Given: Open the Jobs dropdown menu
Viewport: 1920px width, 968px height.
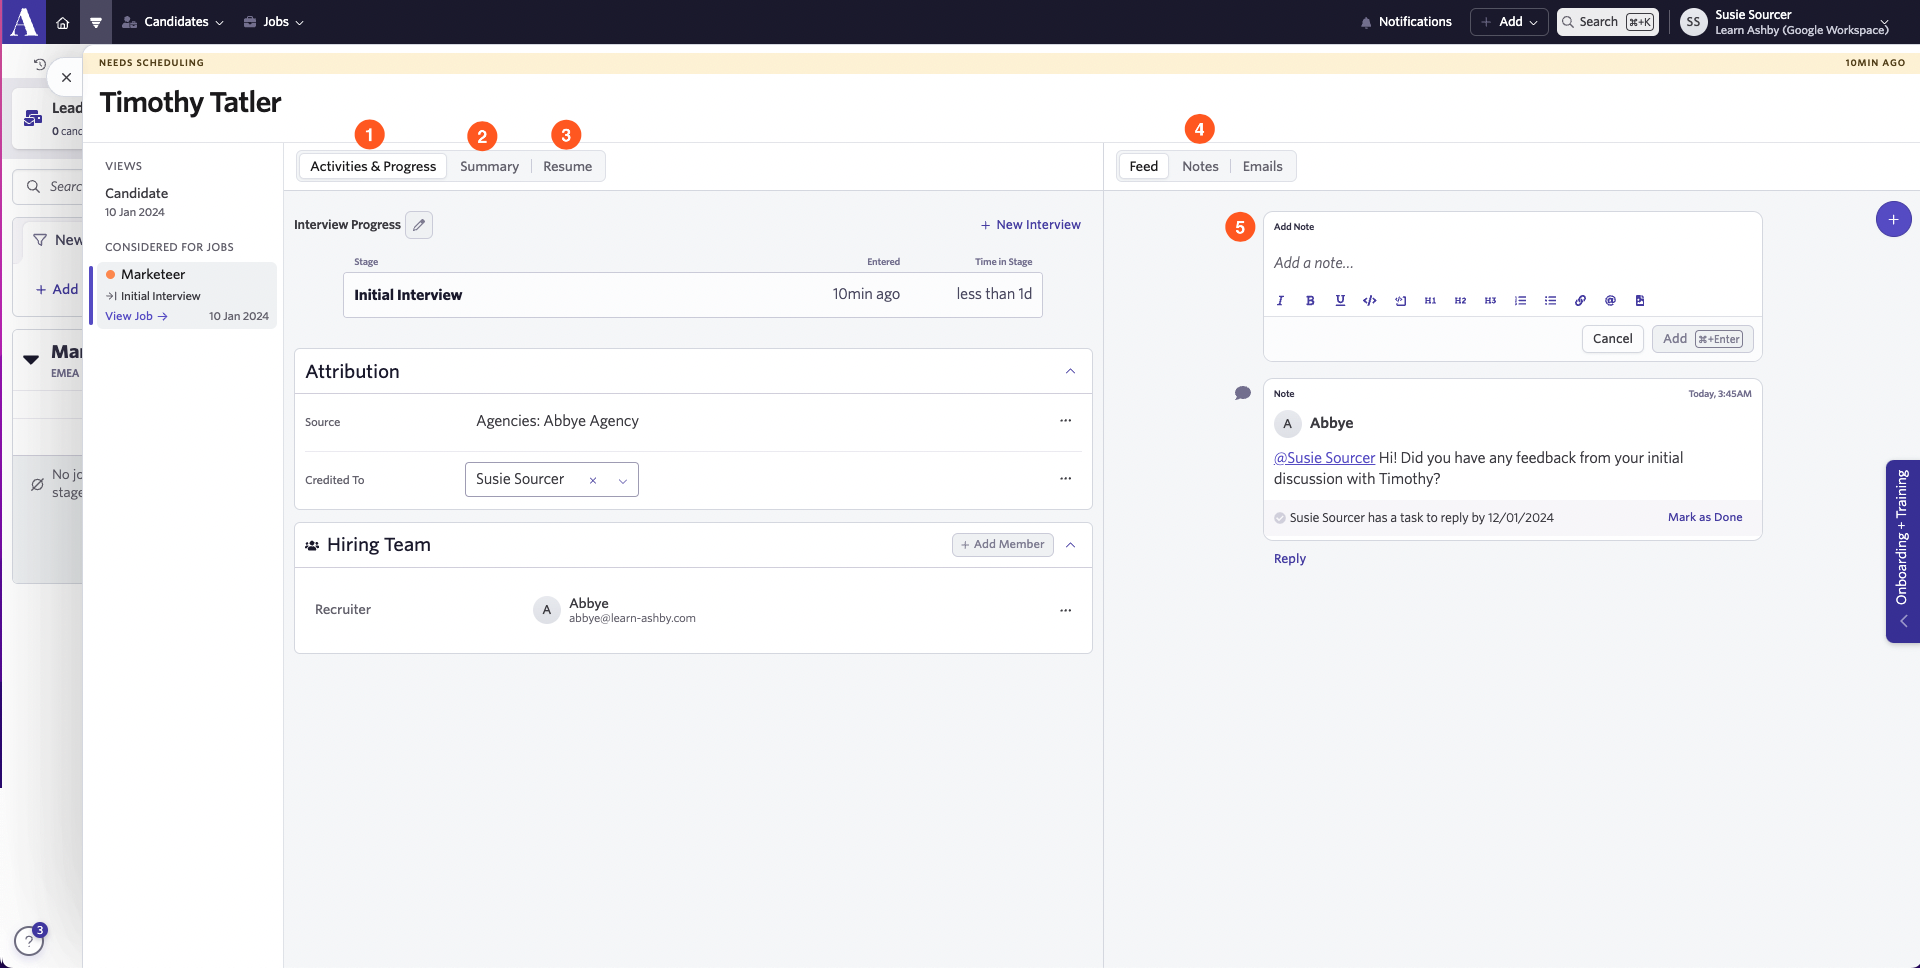Looking at the screenshot, I should point(274,22).
